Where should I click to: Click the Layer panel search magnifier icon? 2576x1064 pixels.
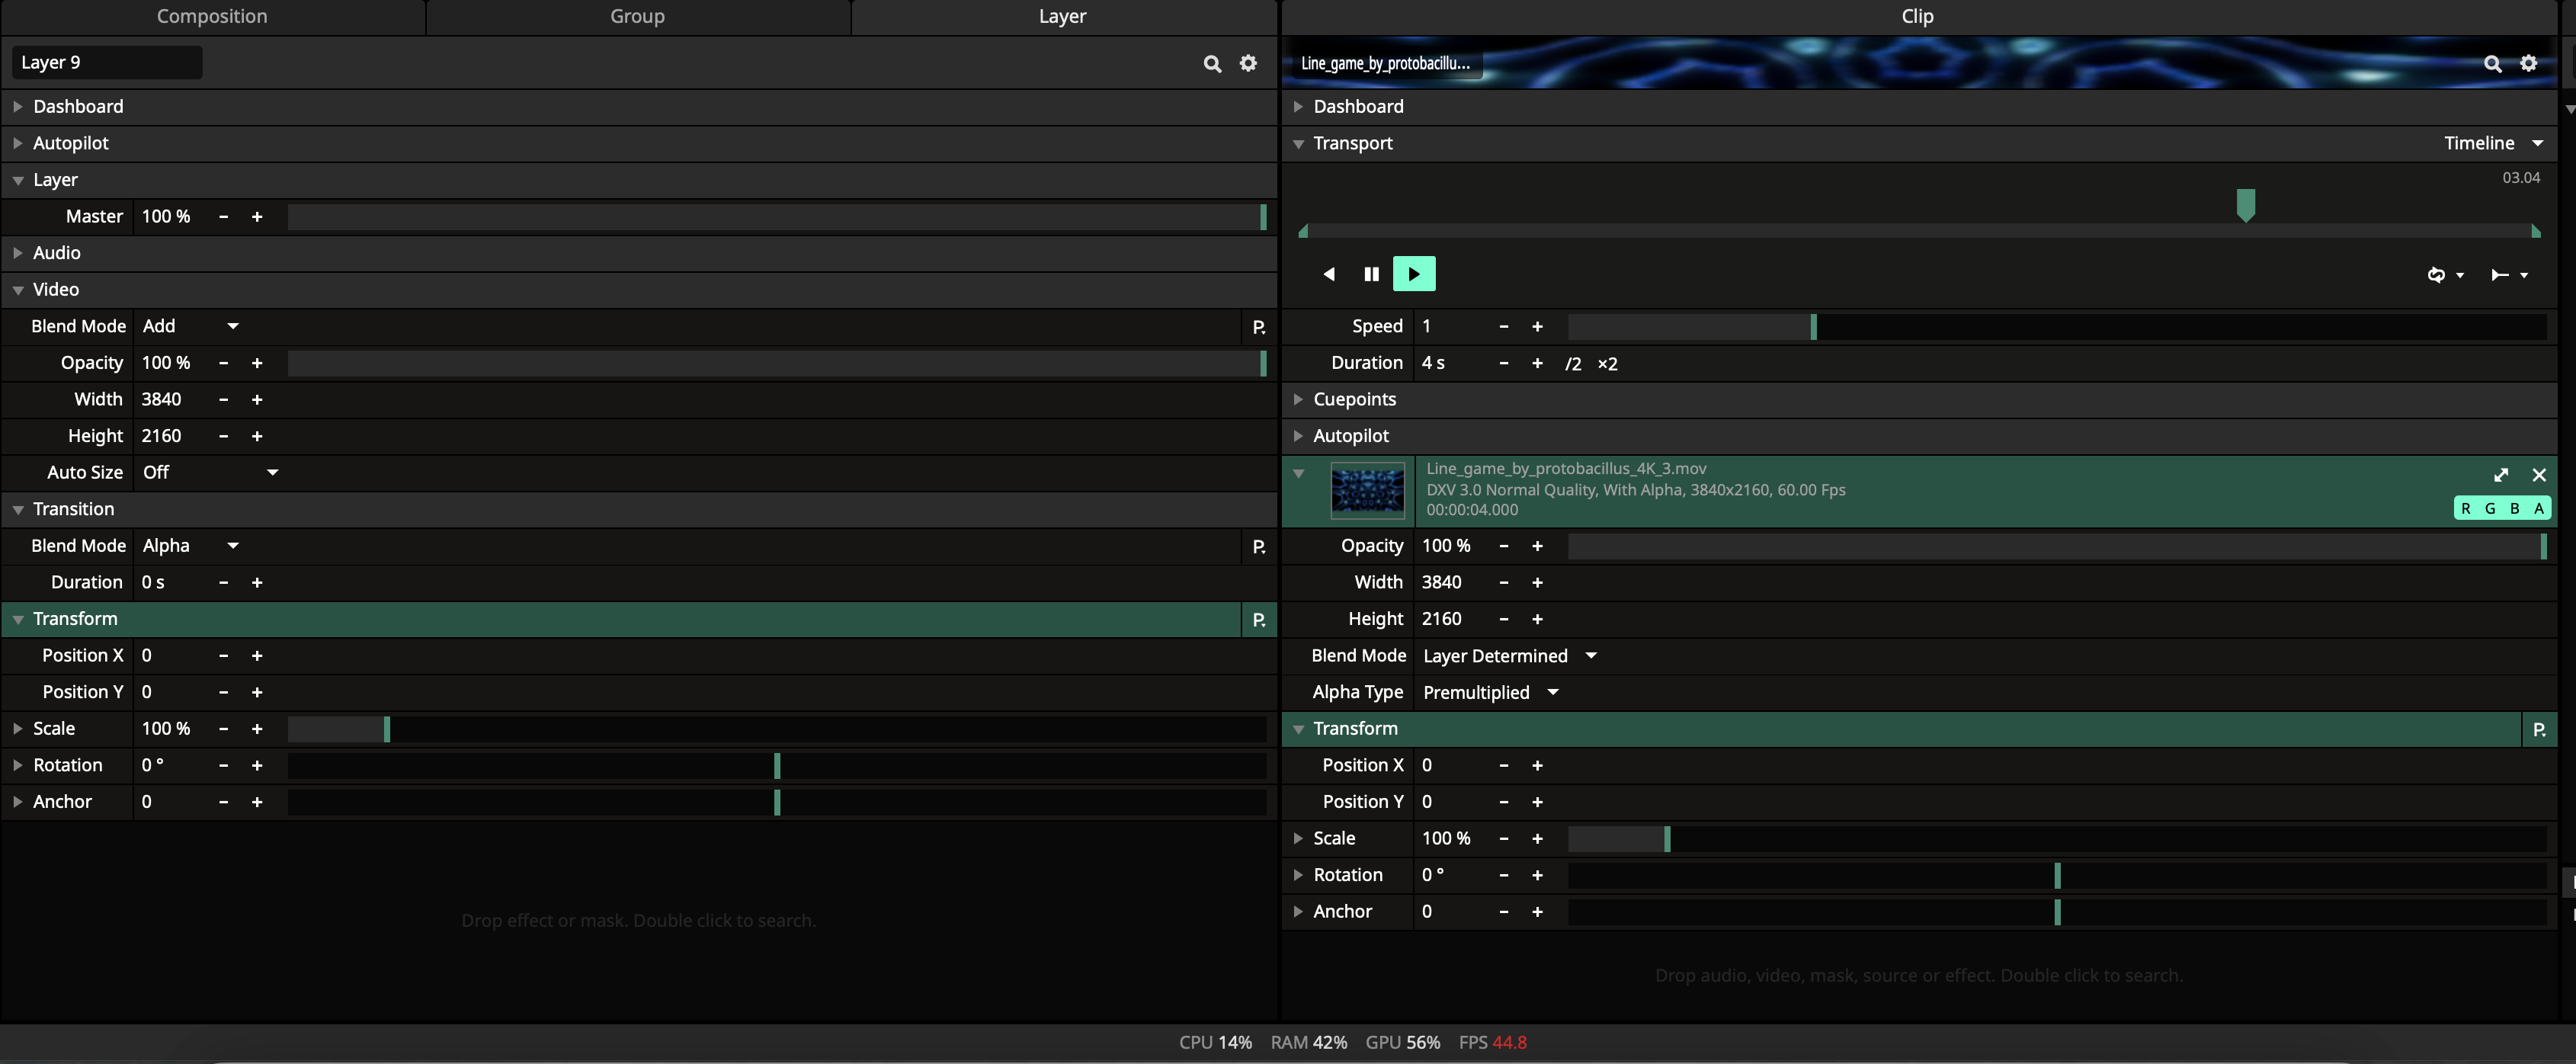[1212, 63]
